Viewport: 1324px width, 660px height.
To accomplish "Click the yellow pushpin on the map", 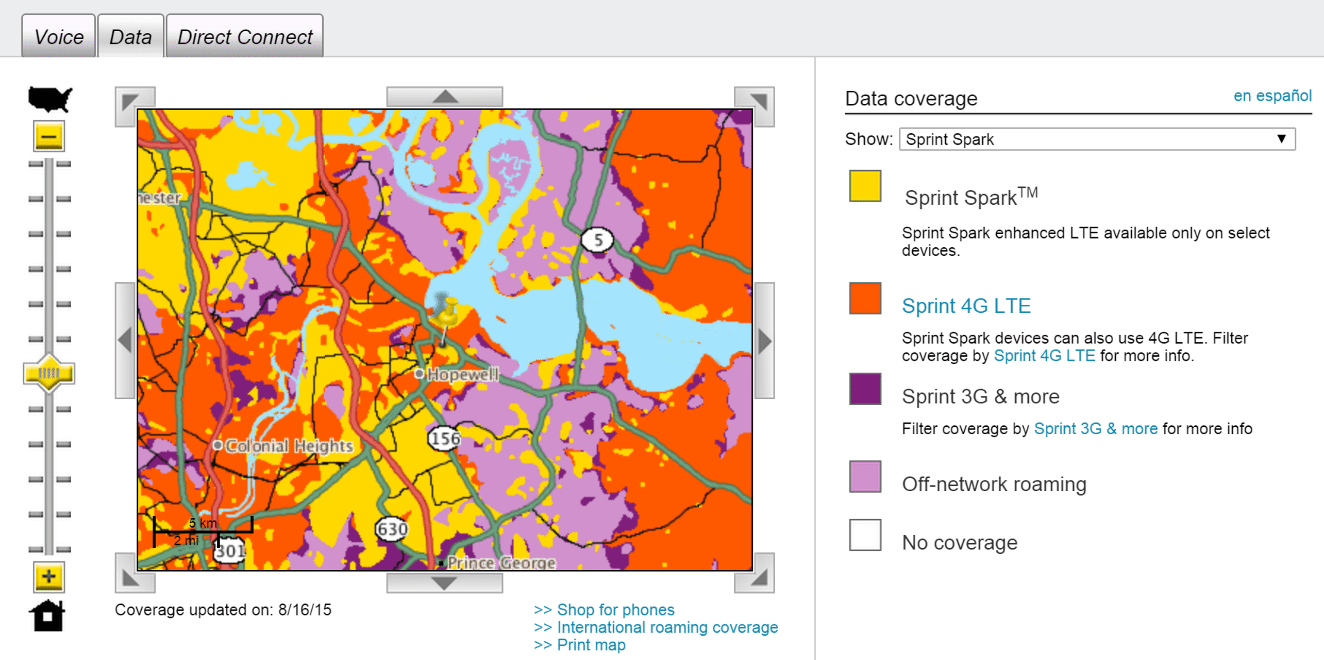I will [446, 312].
